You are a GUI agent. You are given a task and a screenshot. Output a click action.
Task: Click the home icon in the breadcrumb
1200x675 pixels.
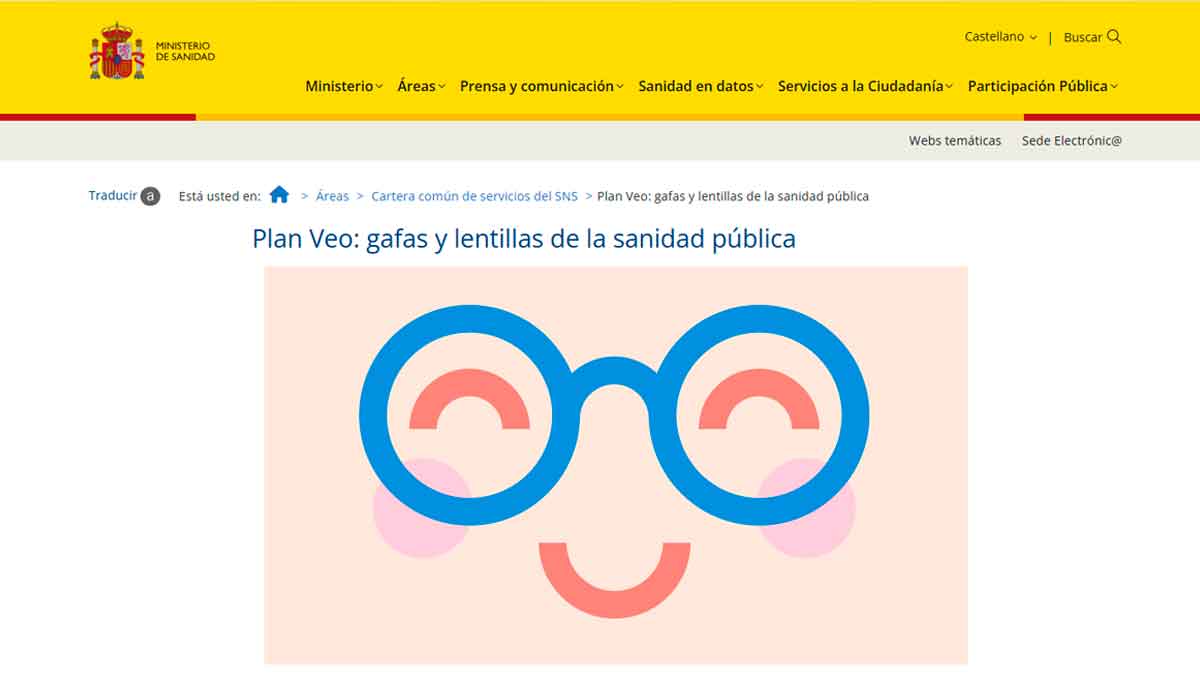279,195
